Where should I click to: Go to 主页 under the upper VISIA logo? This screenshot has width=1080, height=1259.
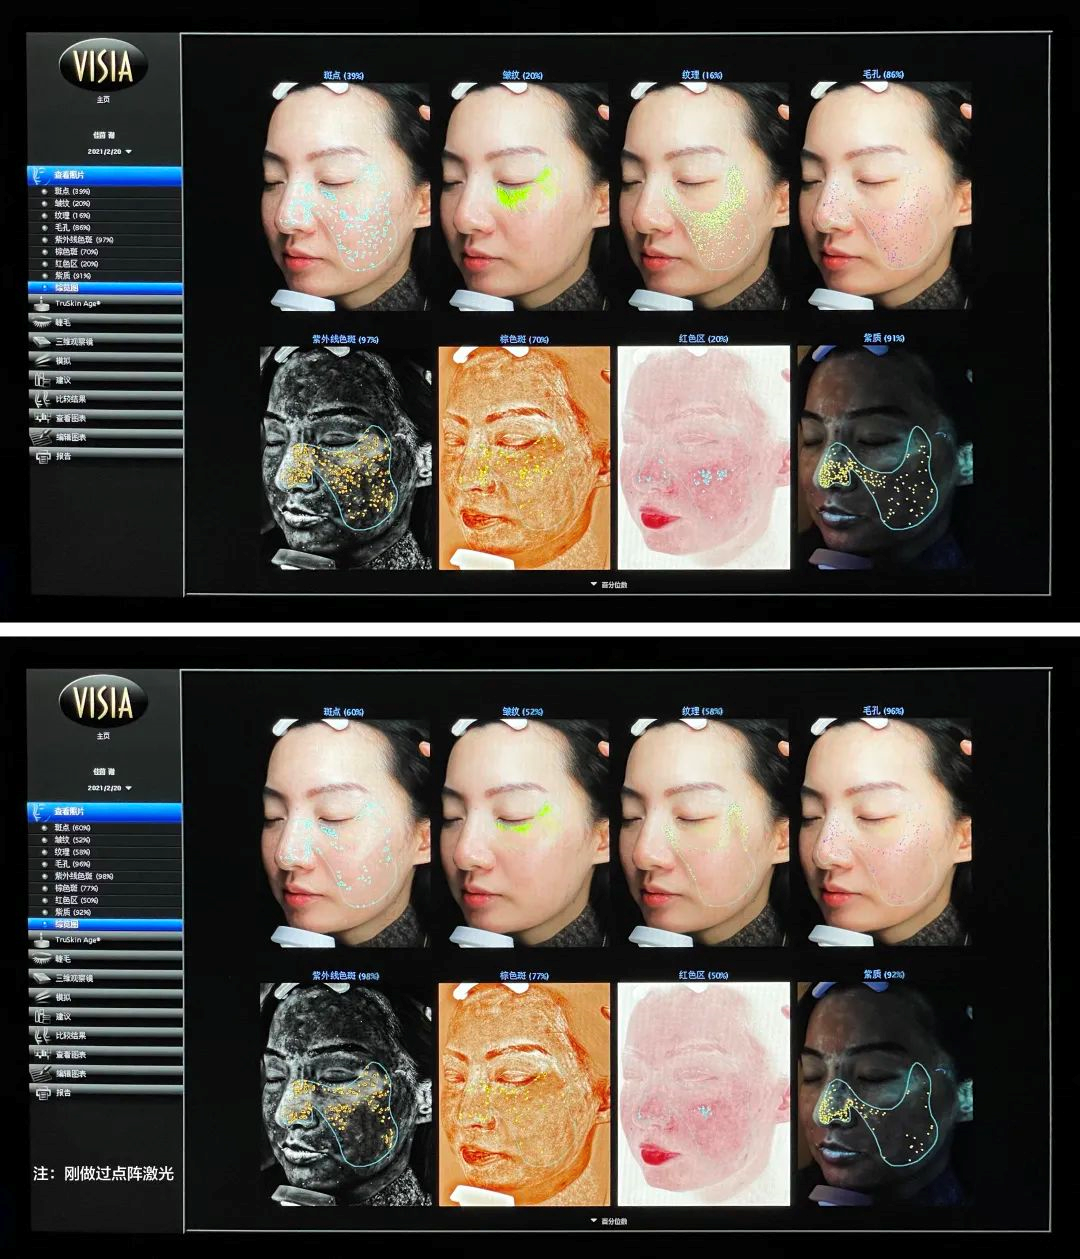tap(103, 100)
